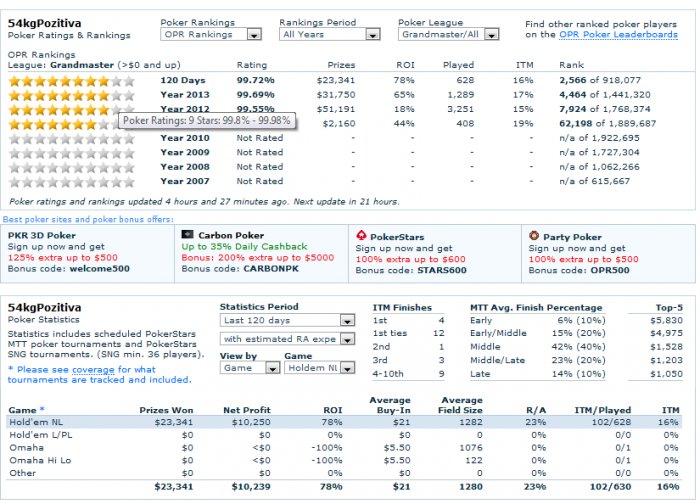Click the blue asterisk next to Game header

[x=42, y=409]
